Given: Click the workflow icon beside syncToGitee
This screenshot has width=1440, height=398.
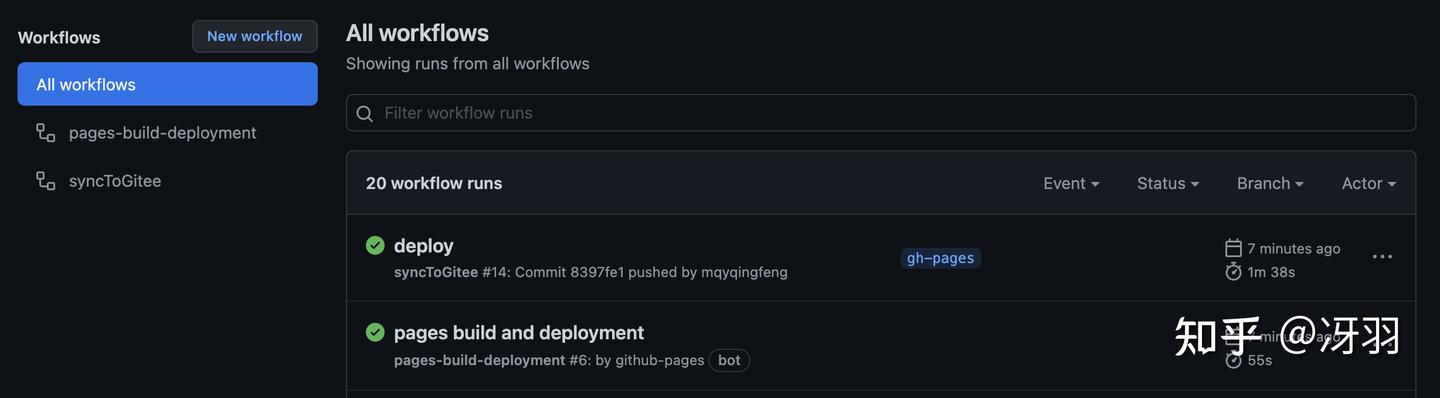Looking at the screenshot, I should tap(45, 180).
